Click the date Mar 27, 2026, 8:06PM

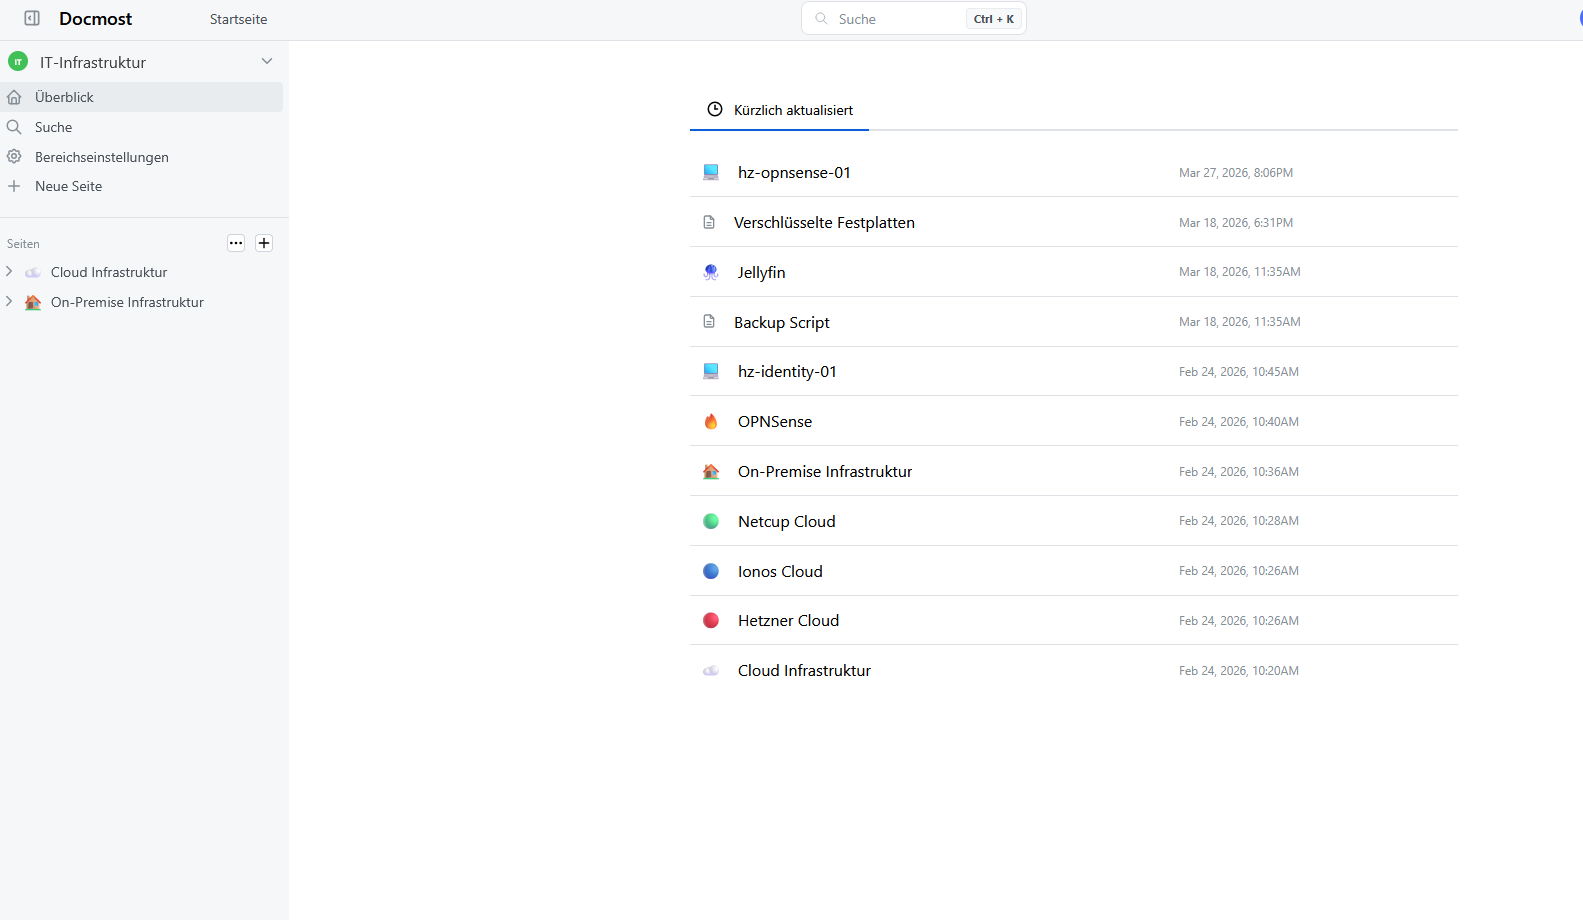pyautogui.click(x=1236, y=173)
